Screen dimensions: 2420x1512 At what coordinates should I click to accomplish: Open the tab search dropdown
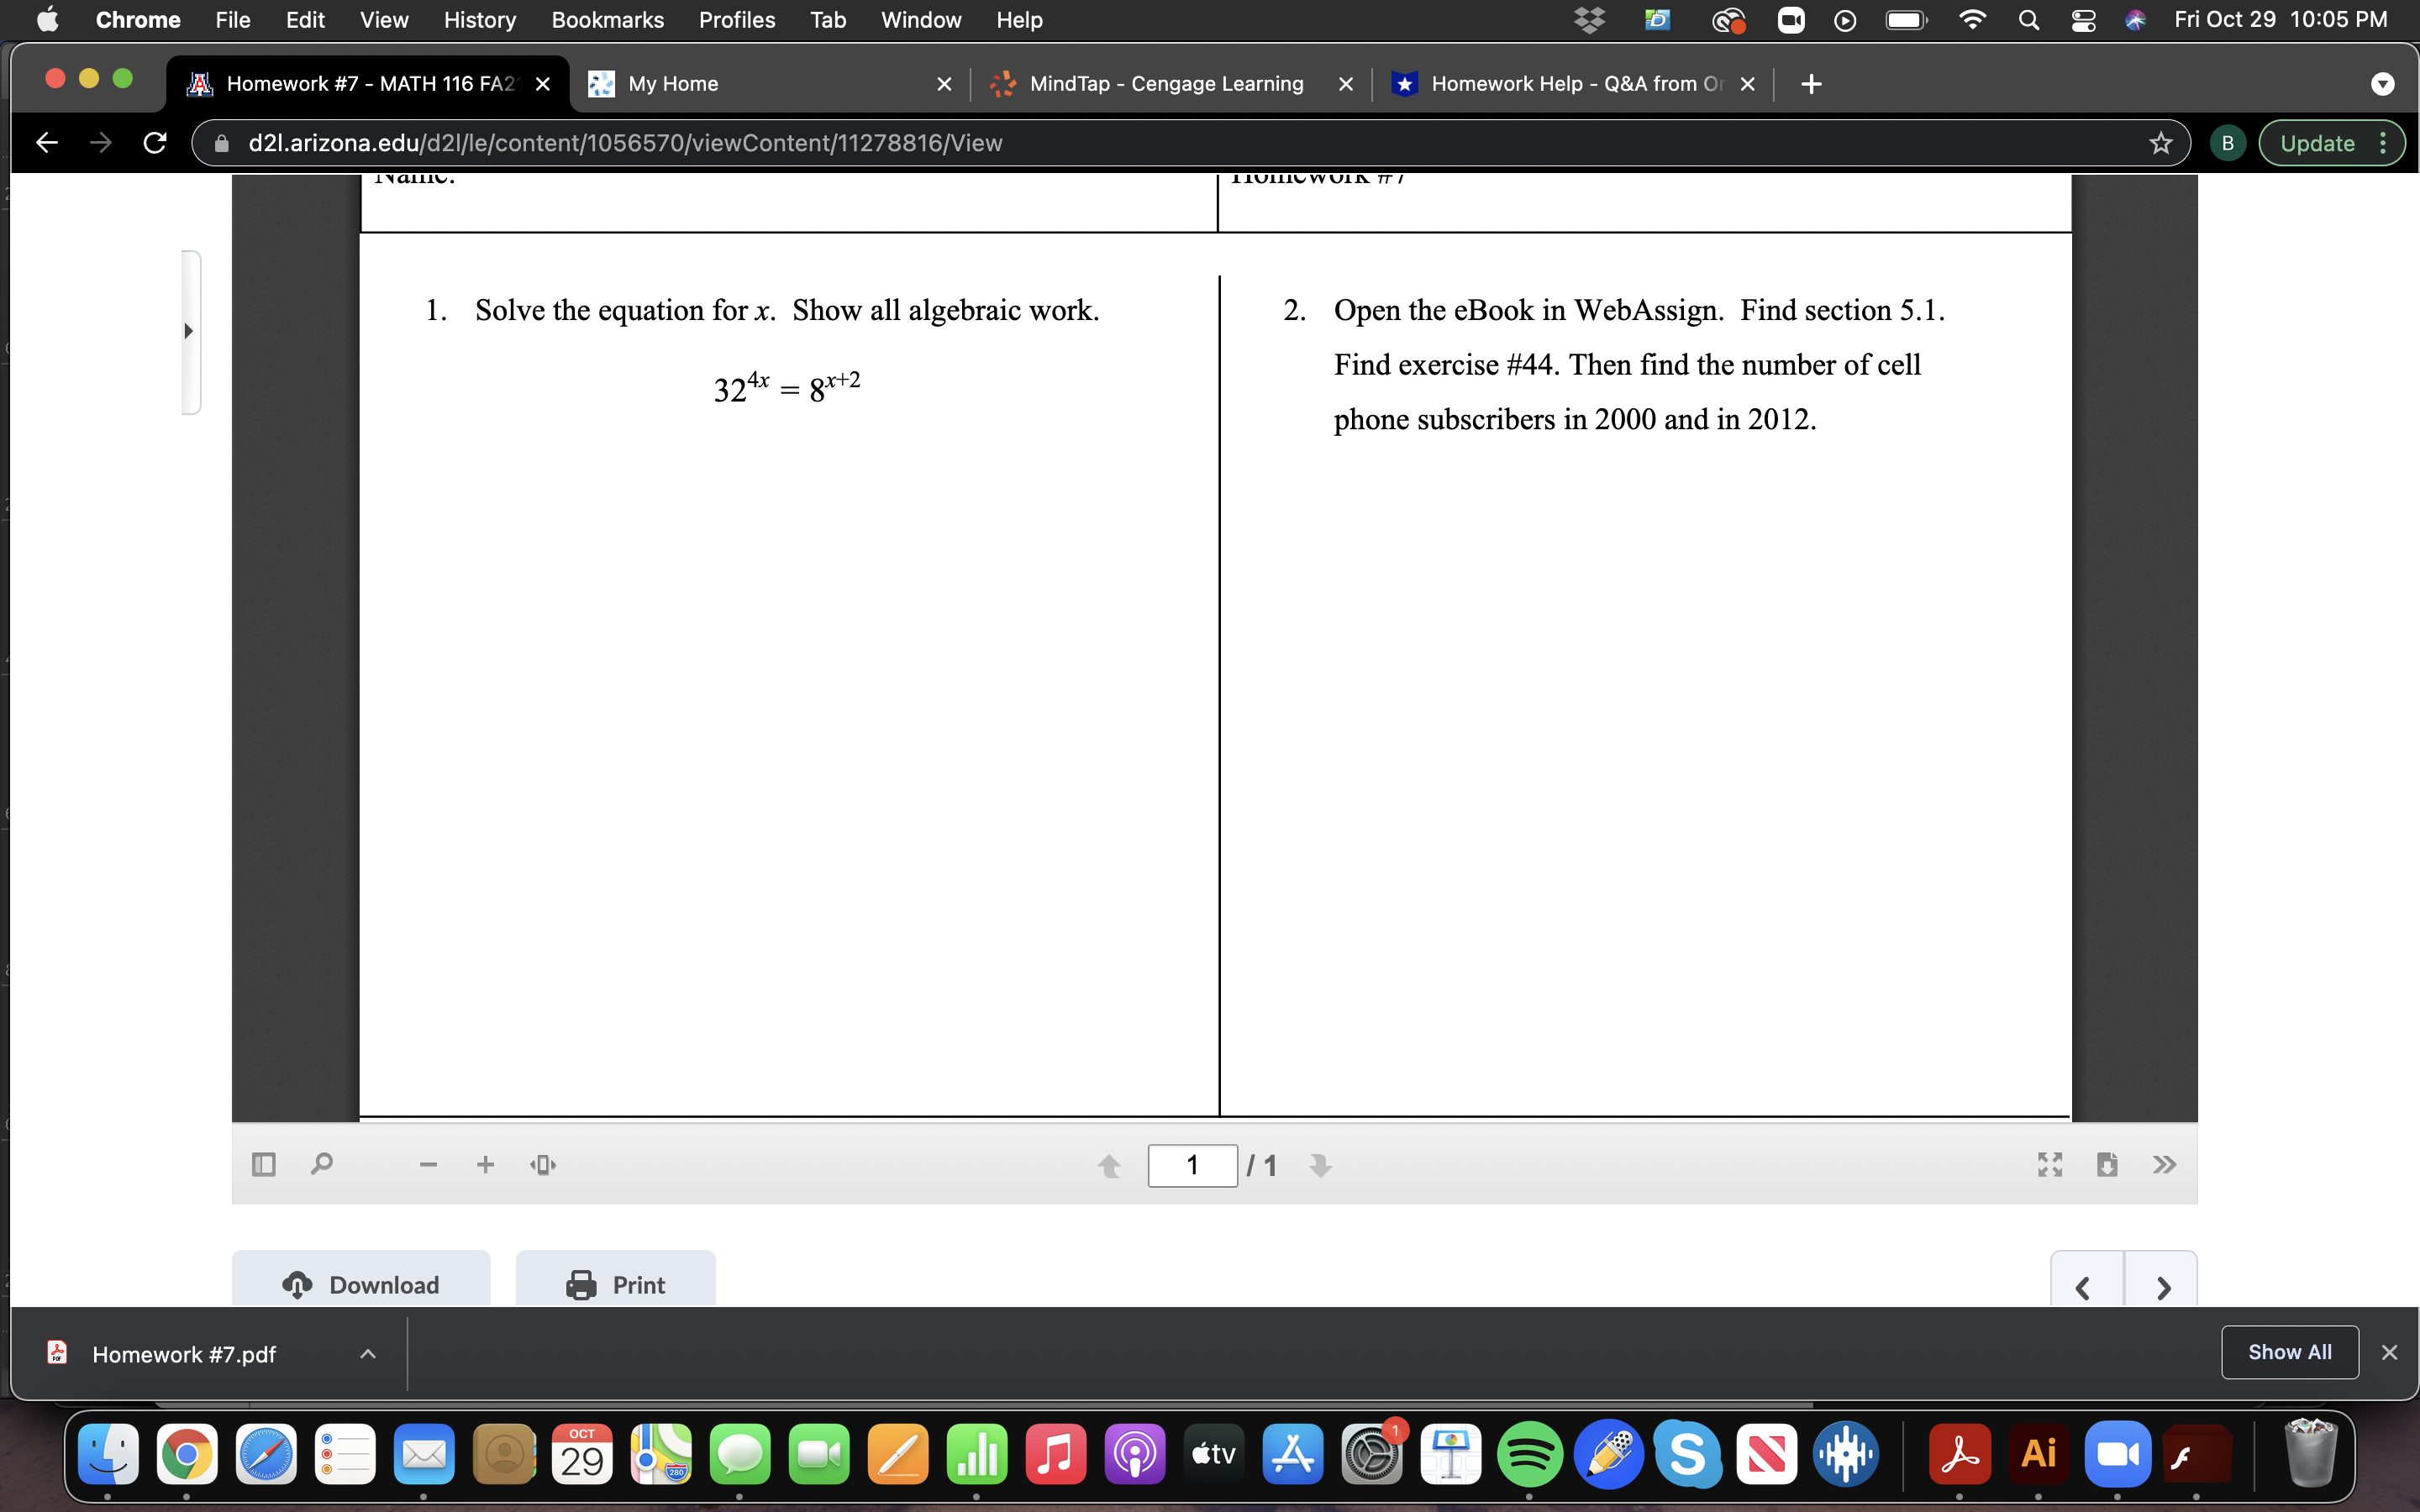(x=2384, y=84)
